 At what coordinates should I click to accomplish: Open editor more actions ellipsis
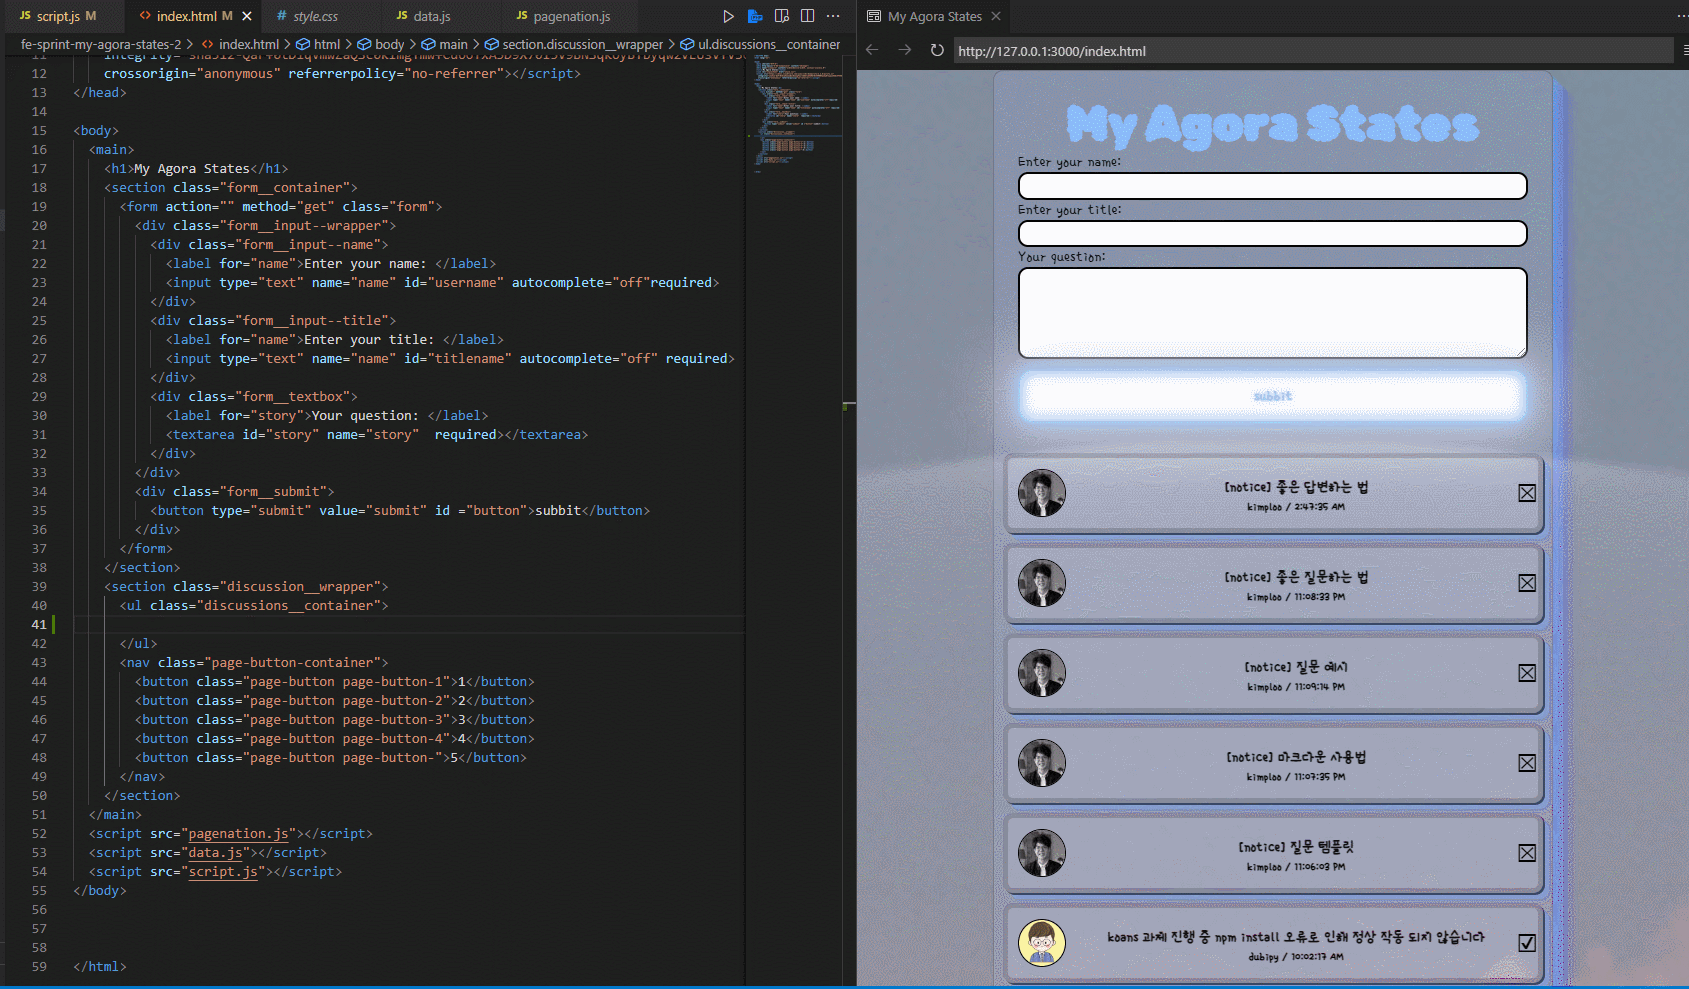coord(833,16)
